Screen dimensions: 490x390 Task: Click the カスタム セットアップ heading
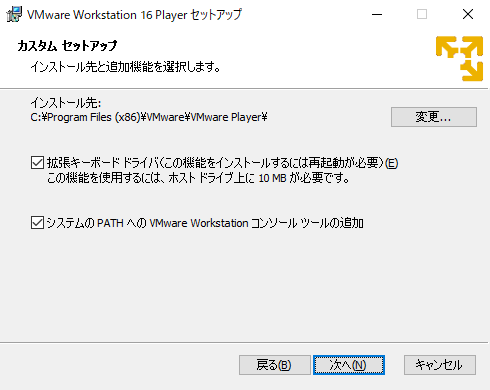coord(67,46)
